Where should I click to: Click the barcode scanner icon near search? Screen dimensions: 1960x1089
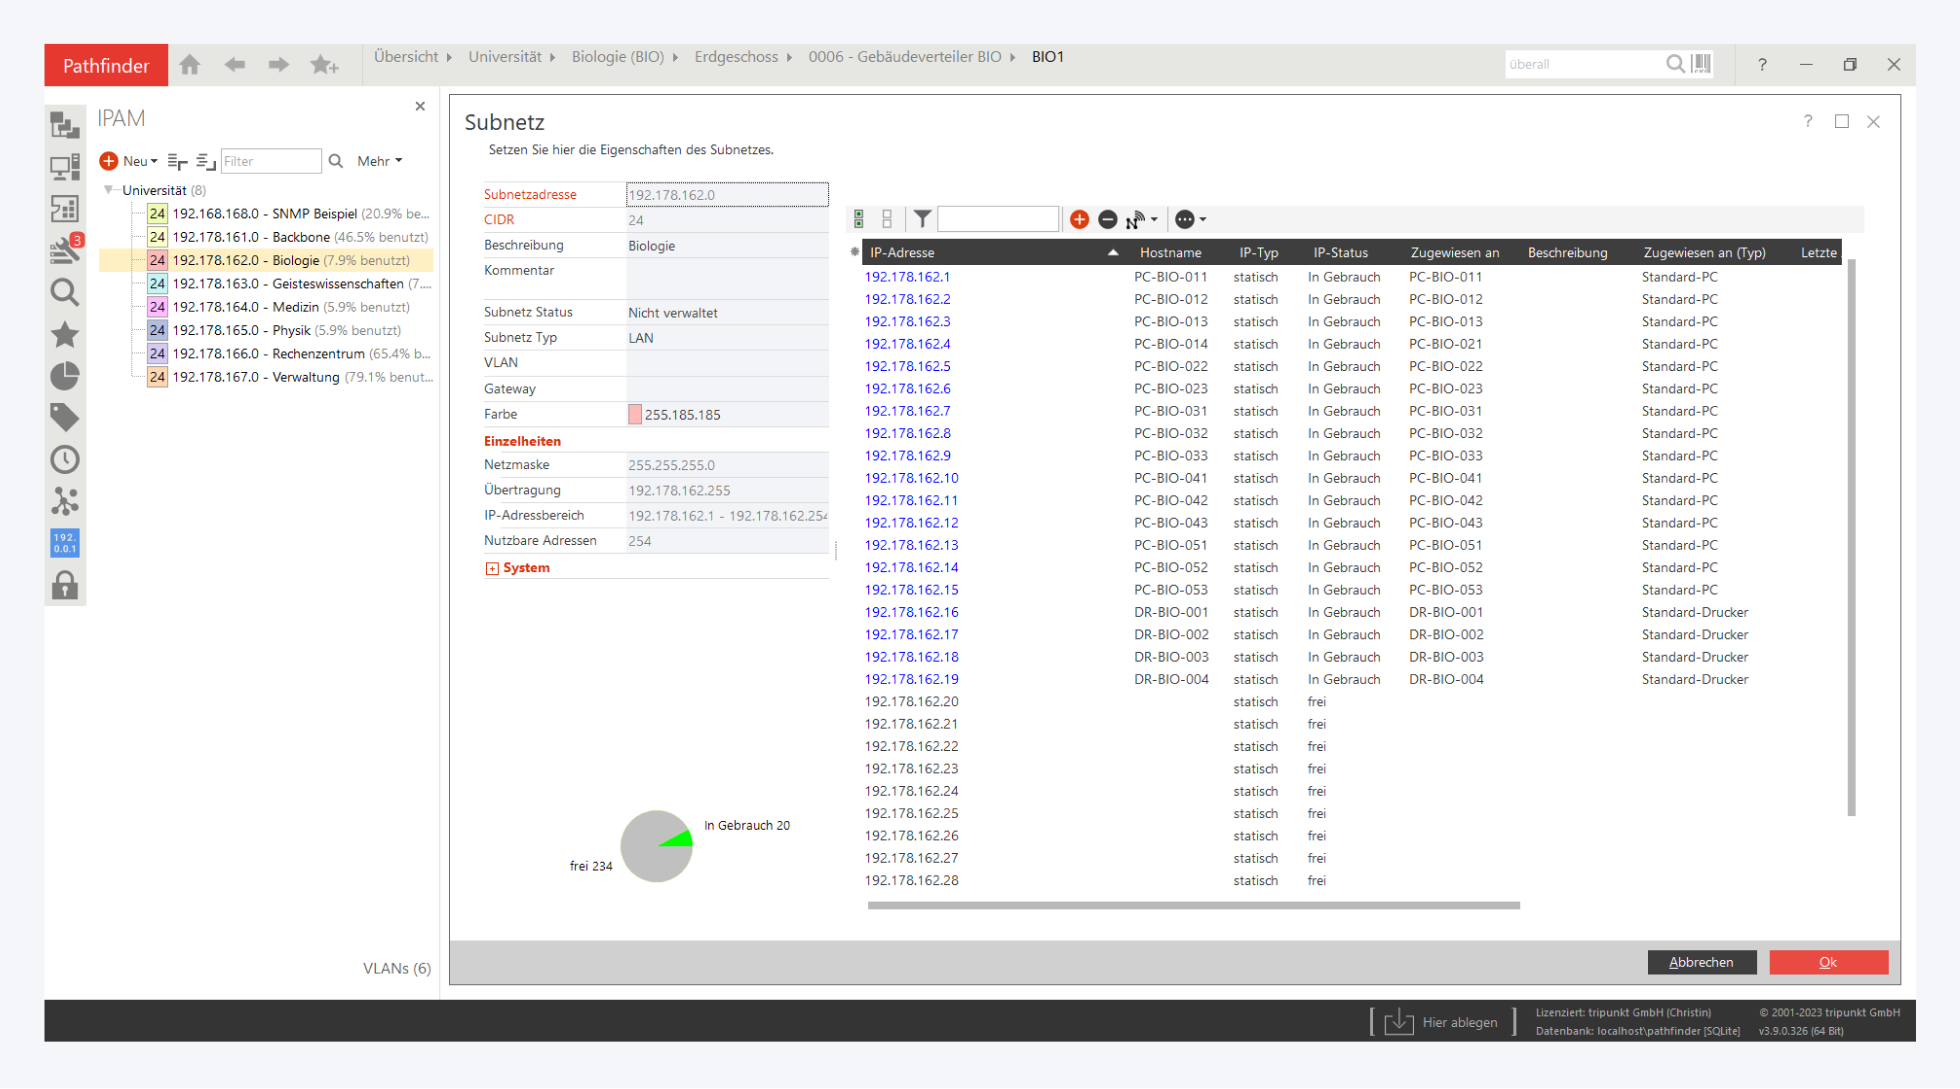point(1702,64)
